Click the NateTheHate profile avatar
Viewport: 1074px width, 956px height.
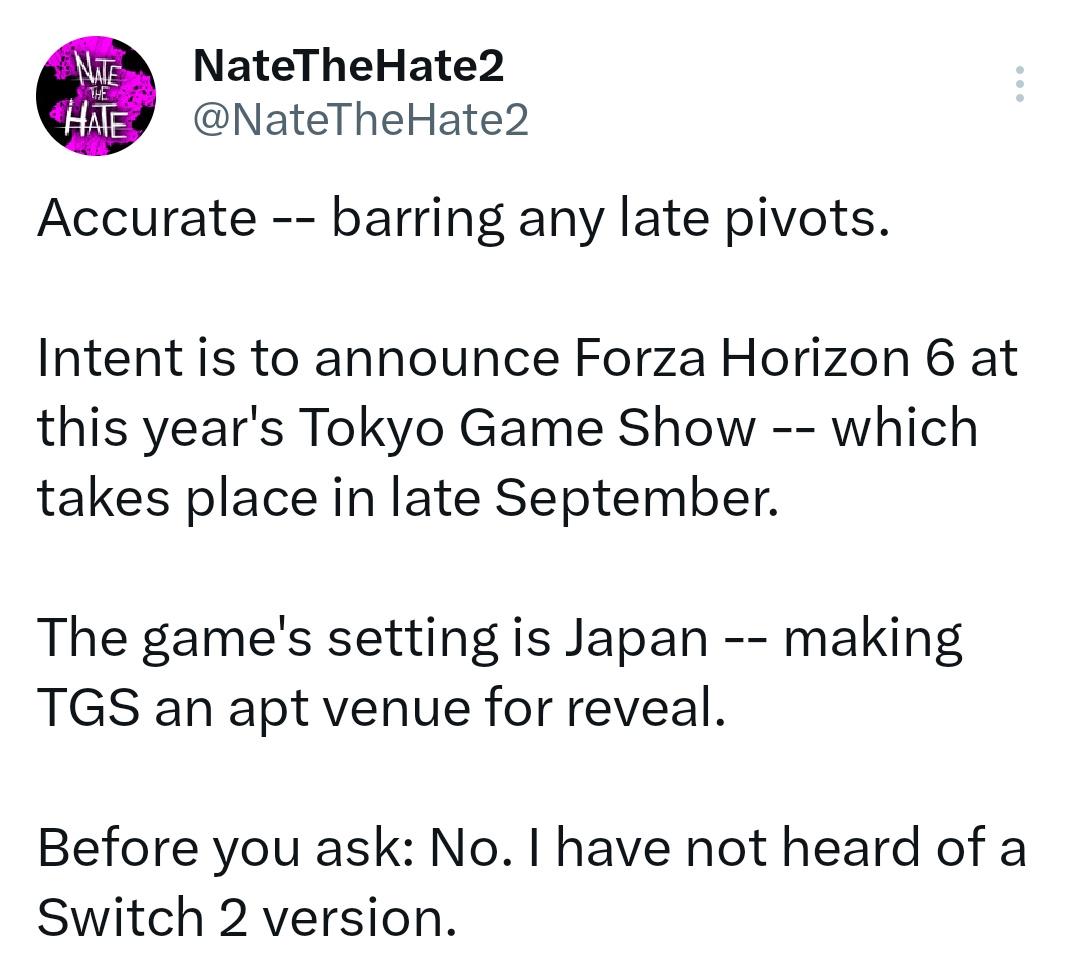tap(96, 95)
